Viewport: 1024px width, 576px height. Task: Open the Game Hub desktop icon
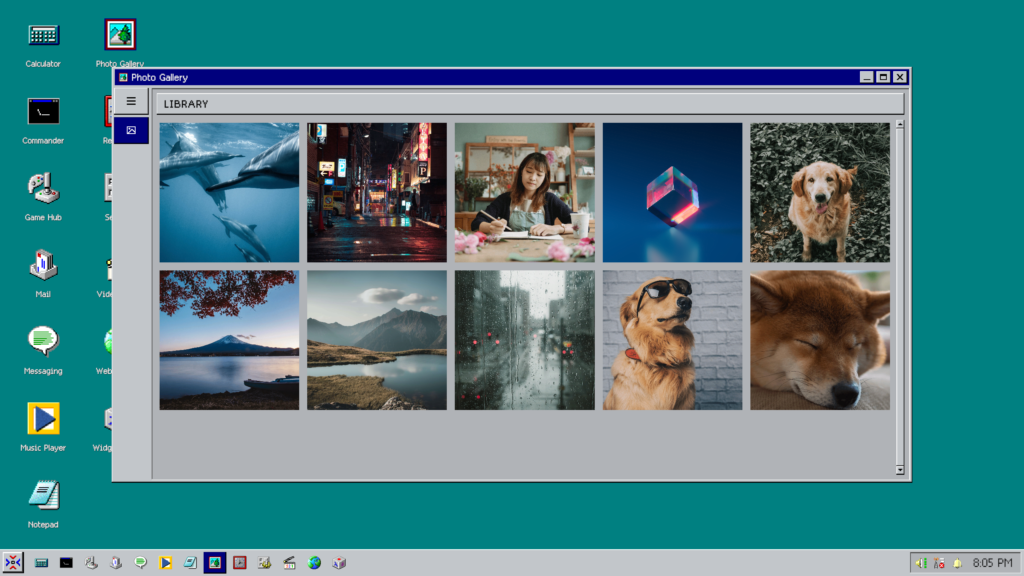42,190
